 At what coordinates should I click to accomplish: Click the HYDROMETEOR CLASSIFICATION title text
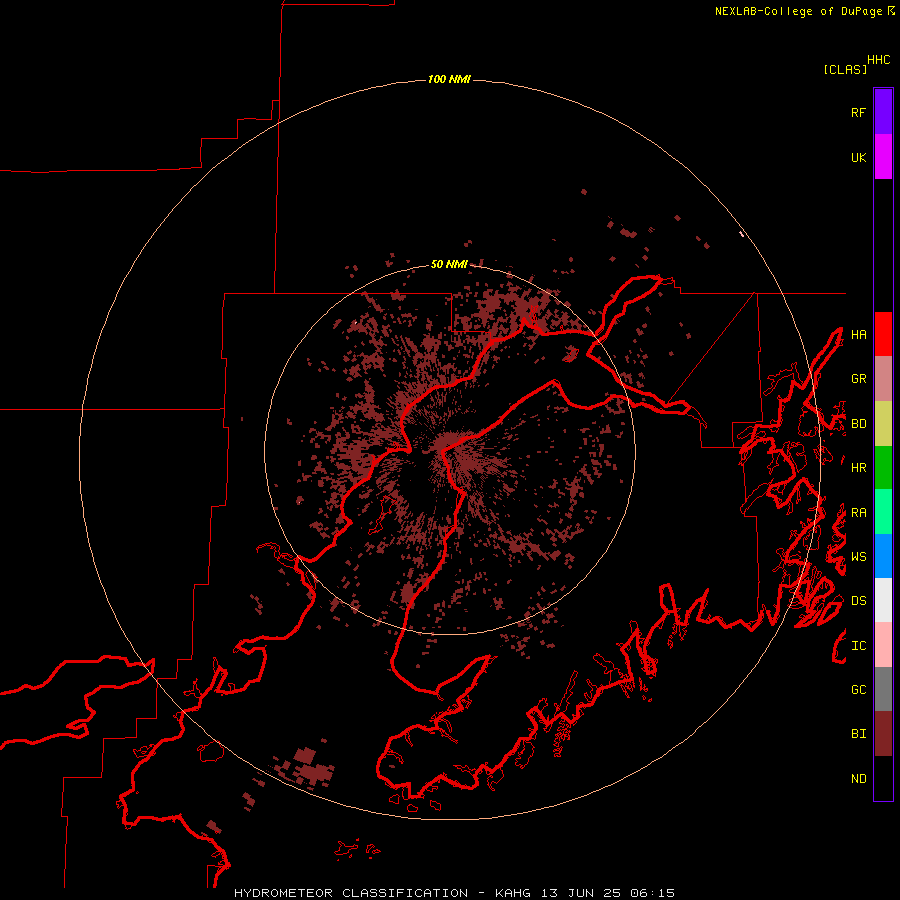point(351,893)
